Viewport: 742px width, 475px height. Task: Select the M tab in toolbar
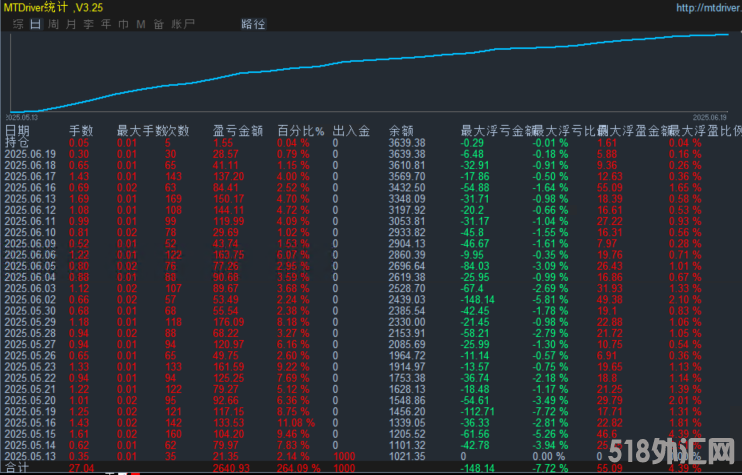click(x=140, y=23)
